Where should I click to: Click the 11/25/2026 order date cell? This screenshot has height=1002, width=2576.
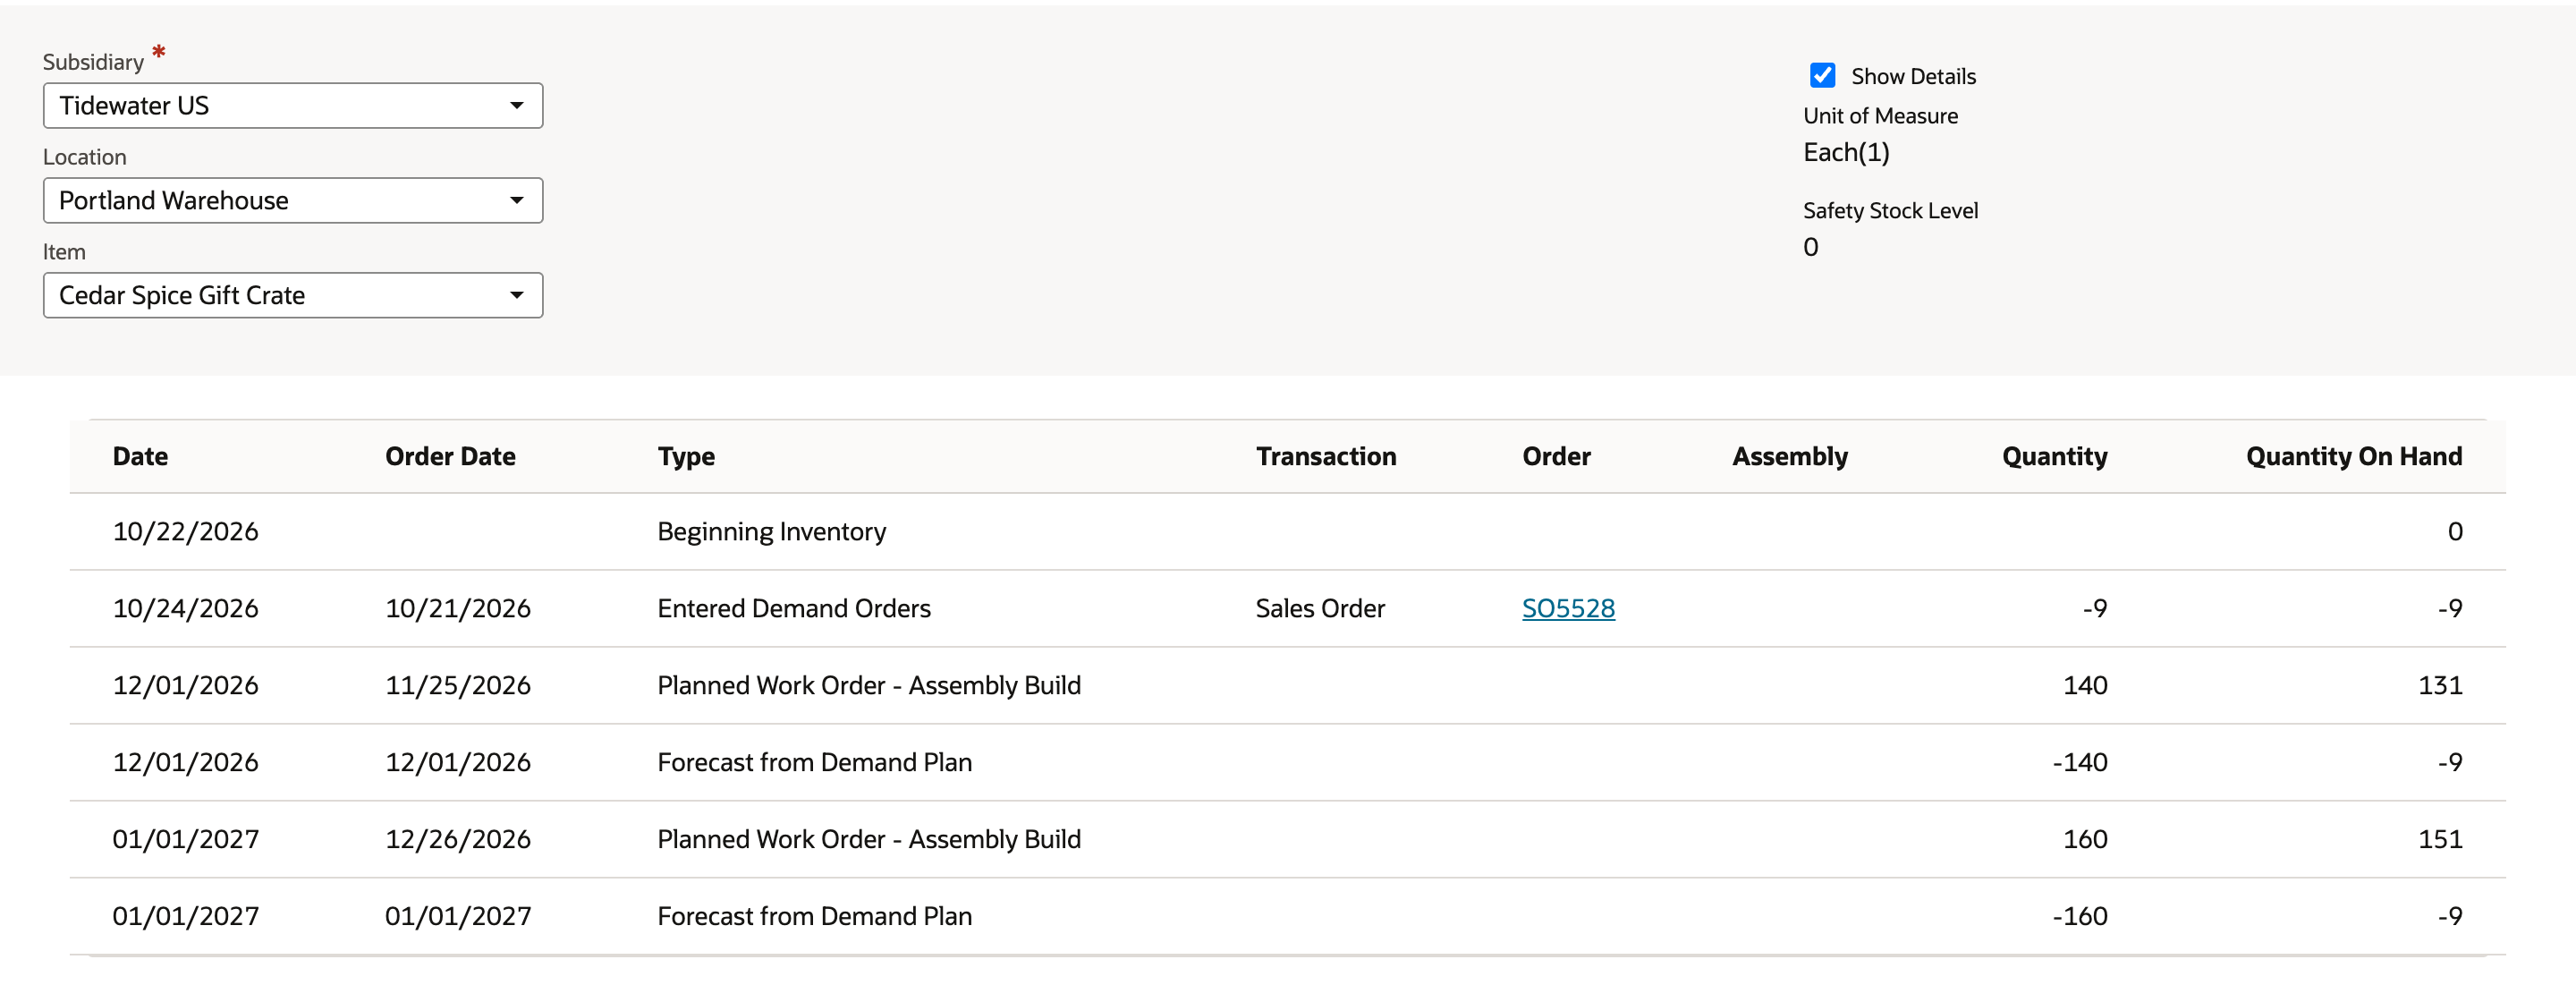tap(458, 685)
